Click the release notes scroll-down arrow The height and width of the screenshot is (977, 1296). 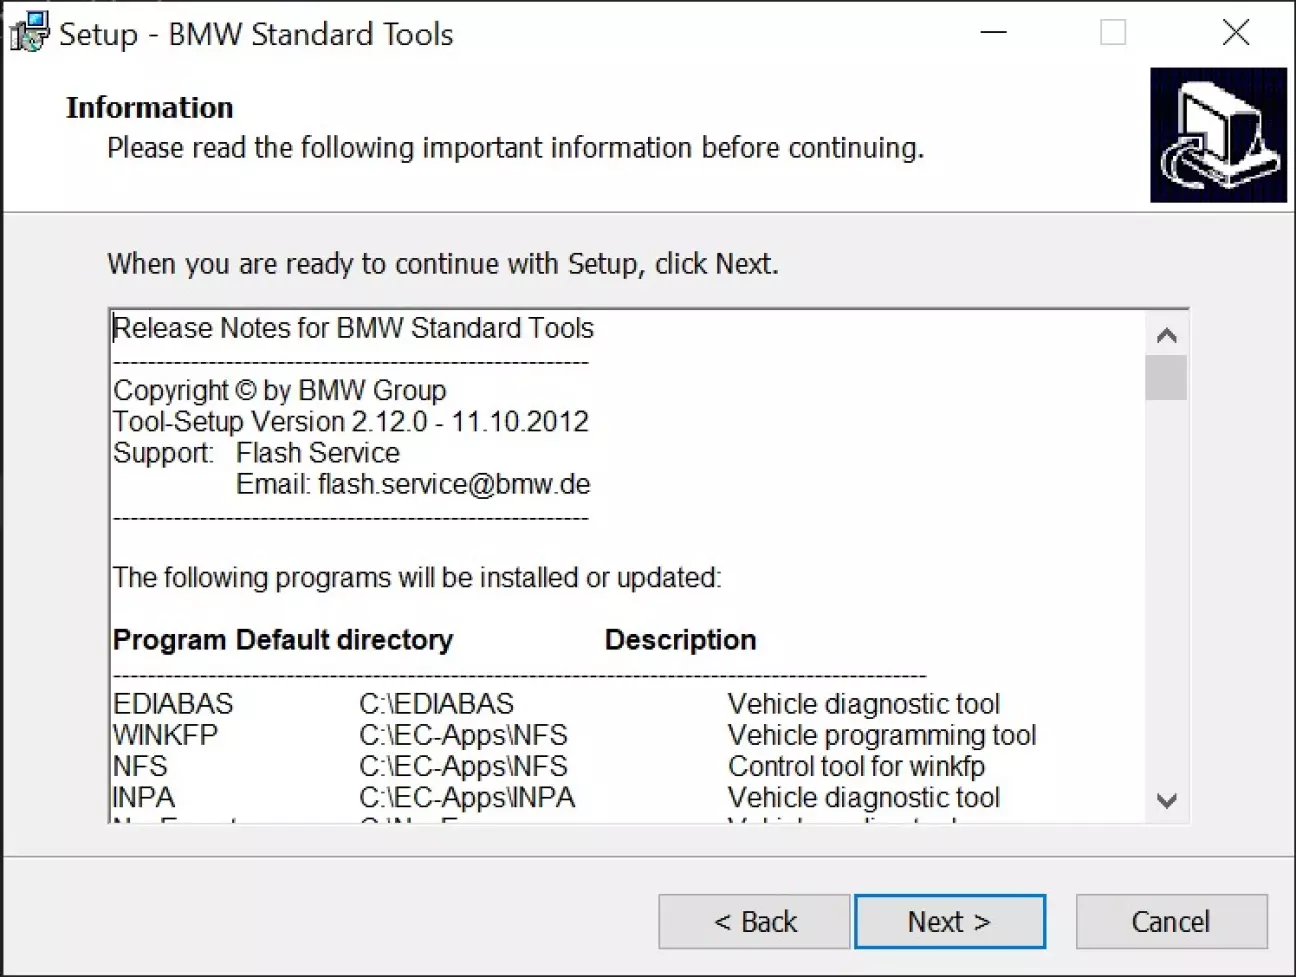pos(1166,800)
